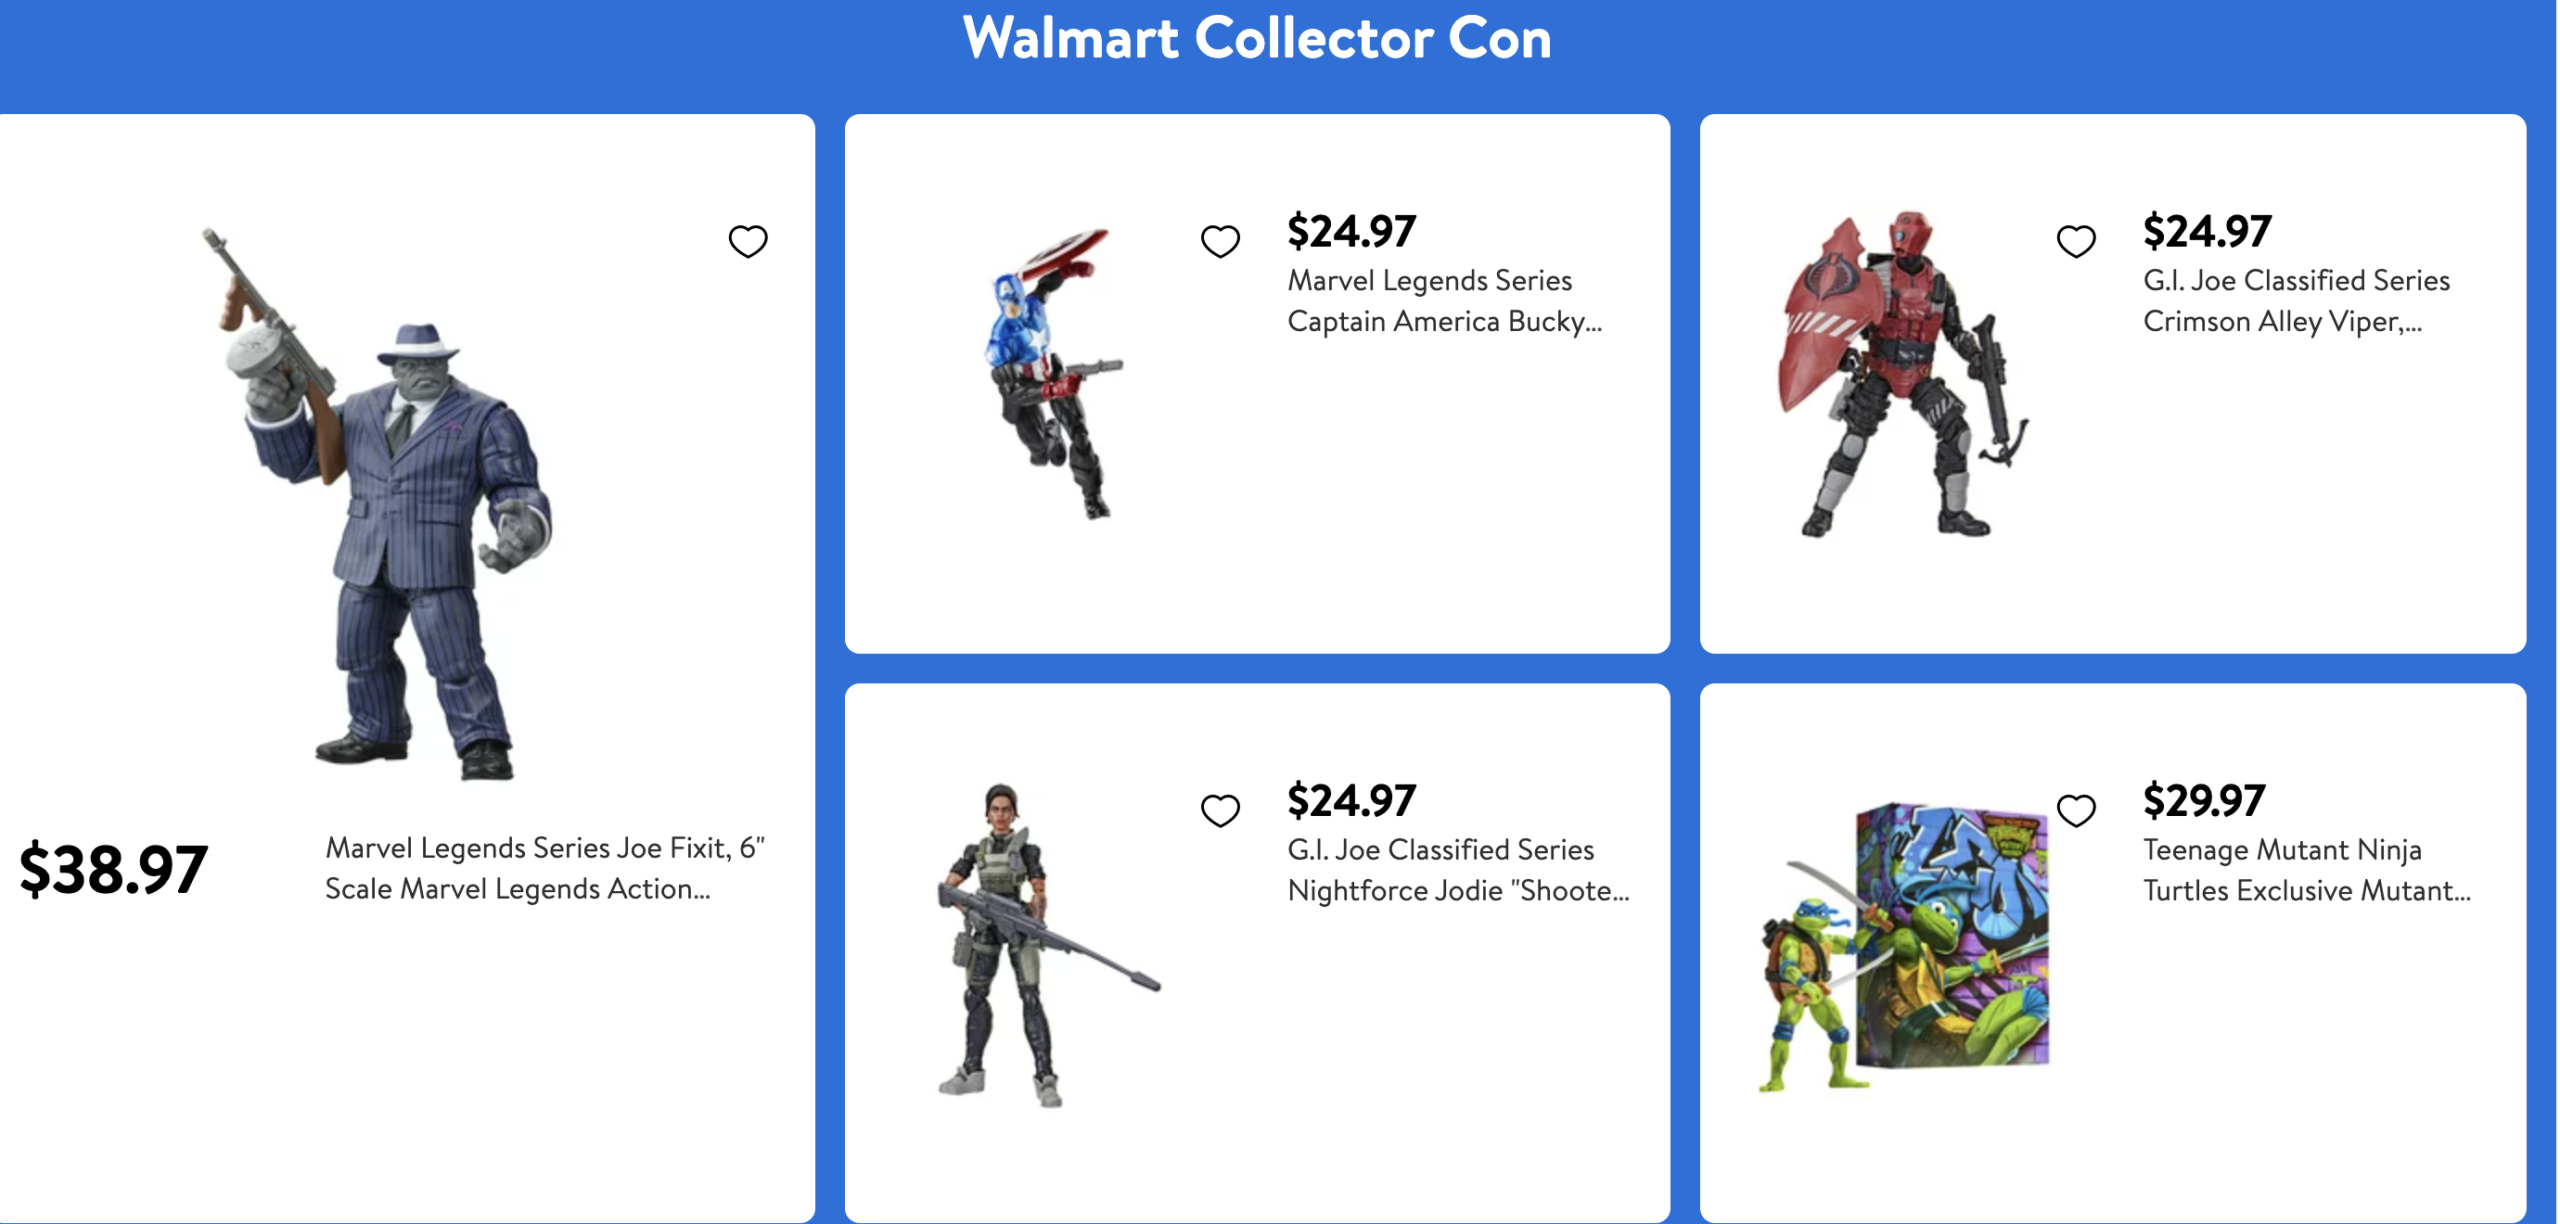
Task: Click the $29.97 Ninja Turtles price
Action: (x=2203, y=801)
